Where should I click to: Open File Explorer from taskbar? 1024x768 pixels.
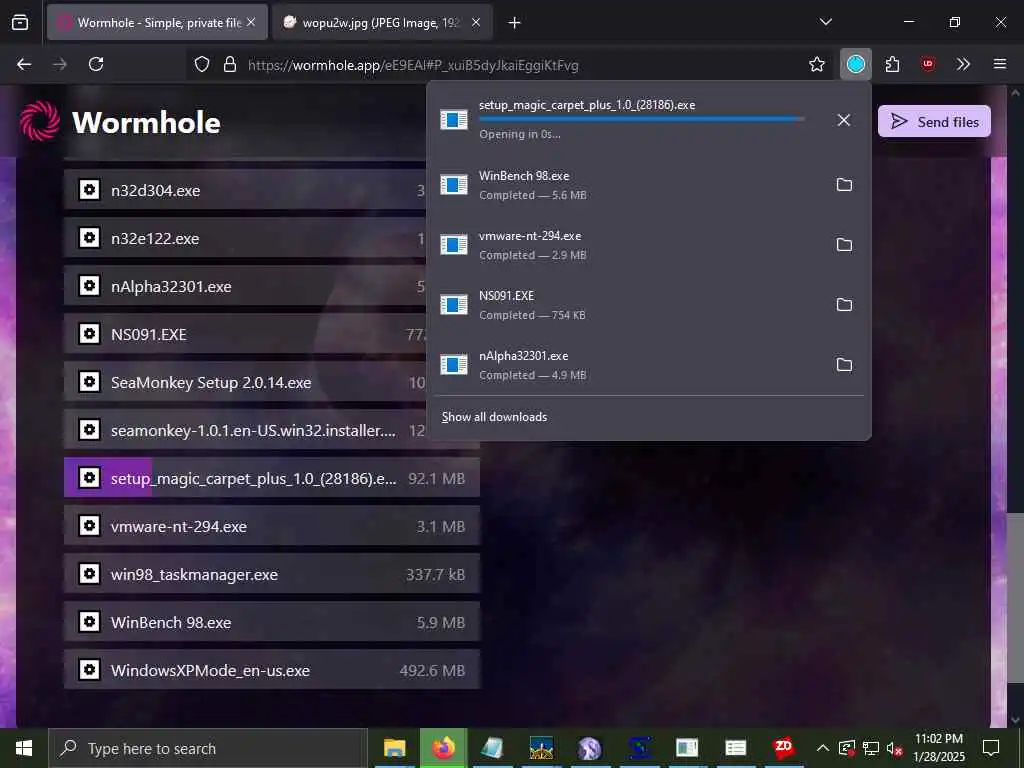394,748
